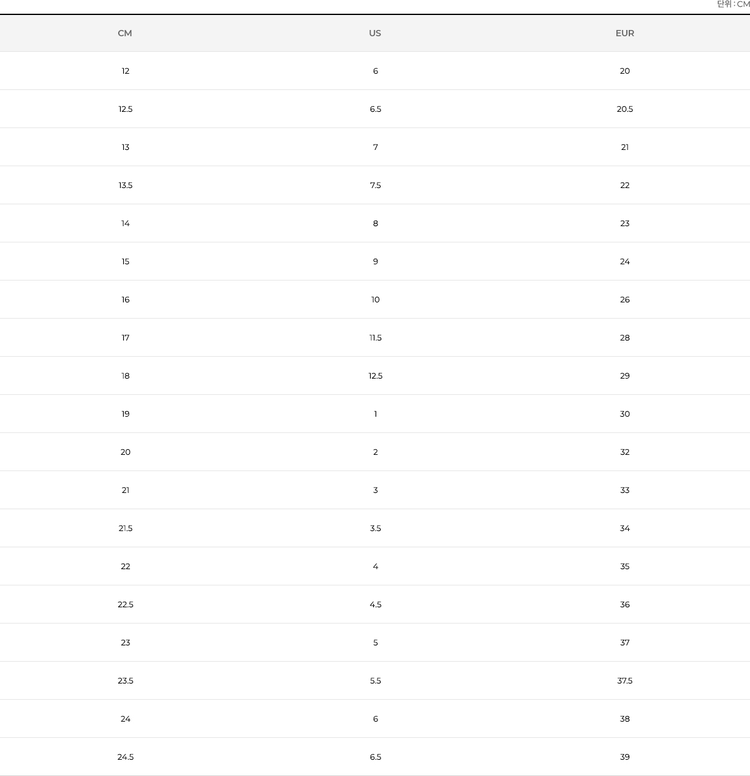The width and height of the screenshot is (750, 776).
Task: Click the US column header
Action: pyautogui.click(x=375, y=33)
